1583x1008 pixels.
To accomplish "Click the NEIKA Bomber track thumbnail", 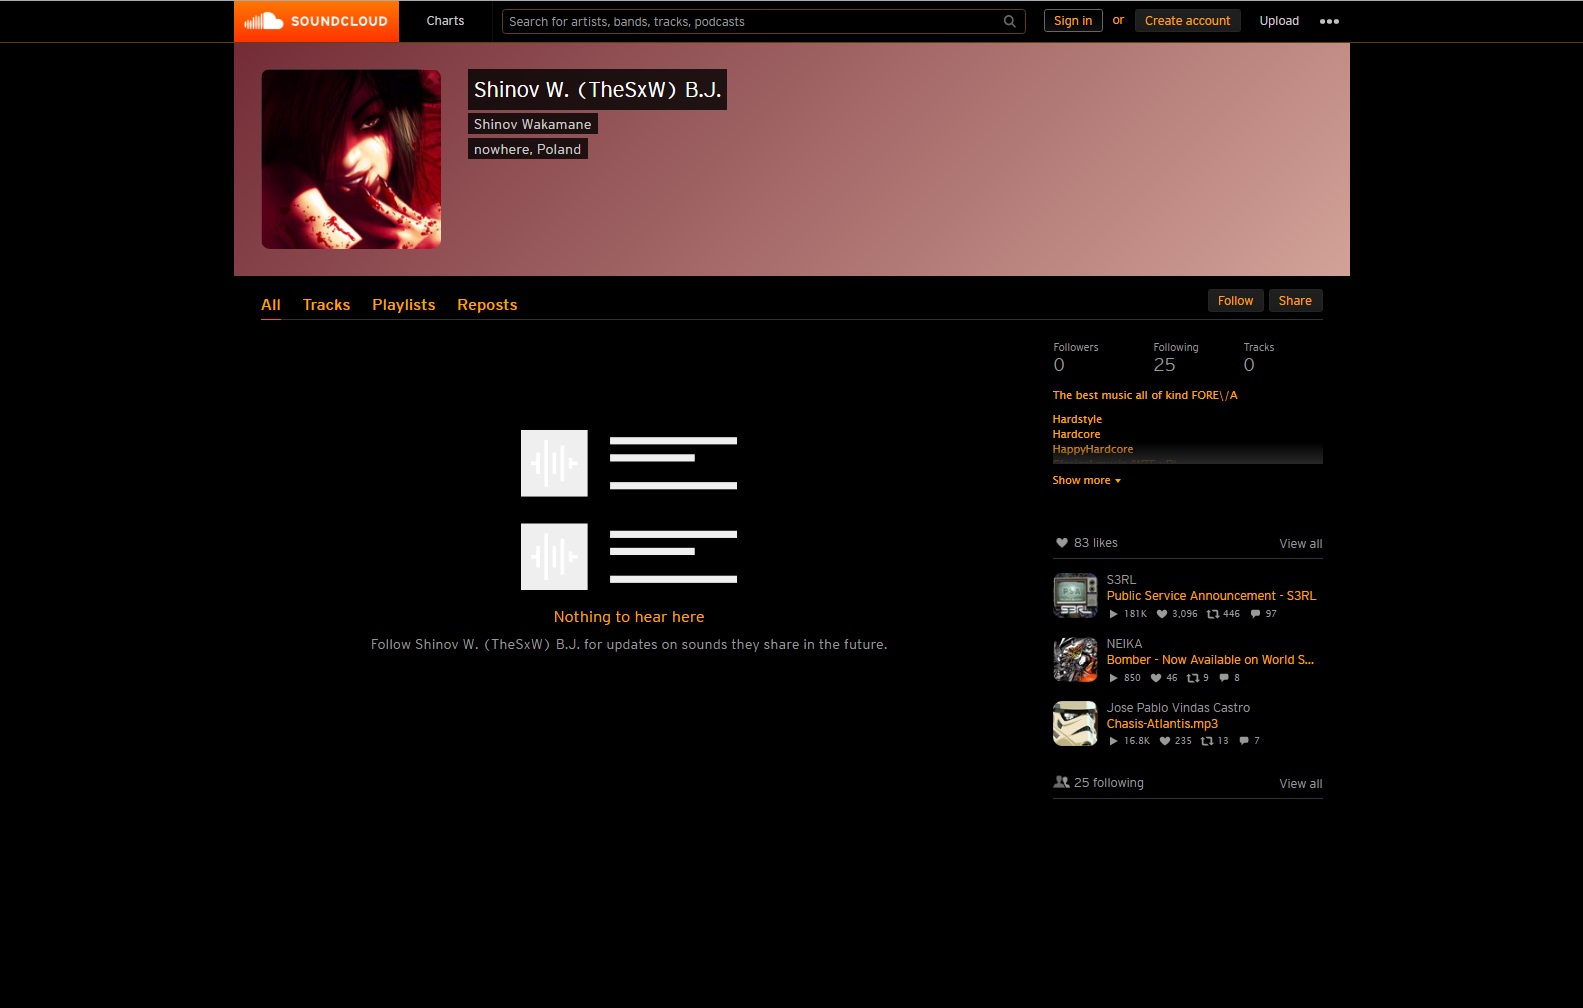I will pyautogui.click(x=1075, y=659).
